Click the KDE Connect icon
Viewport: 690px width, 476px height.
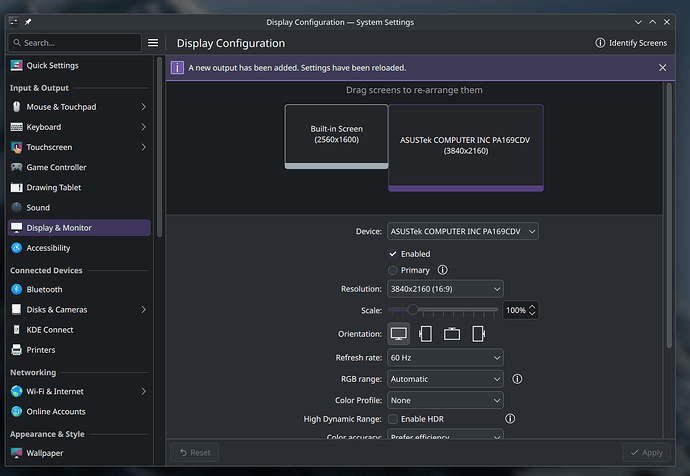coord(16,330)
